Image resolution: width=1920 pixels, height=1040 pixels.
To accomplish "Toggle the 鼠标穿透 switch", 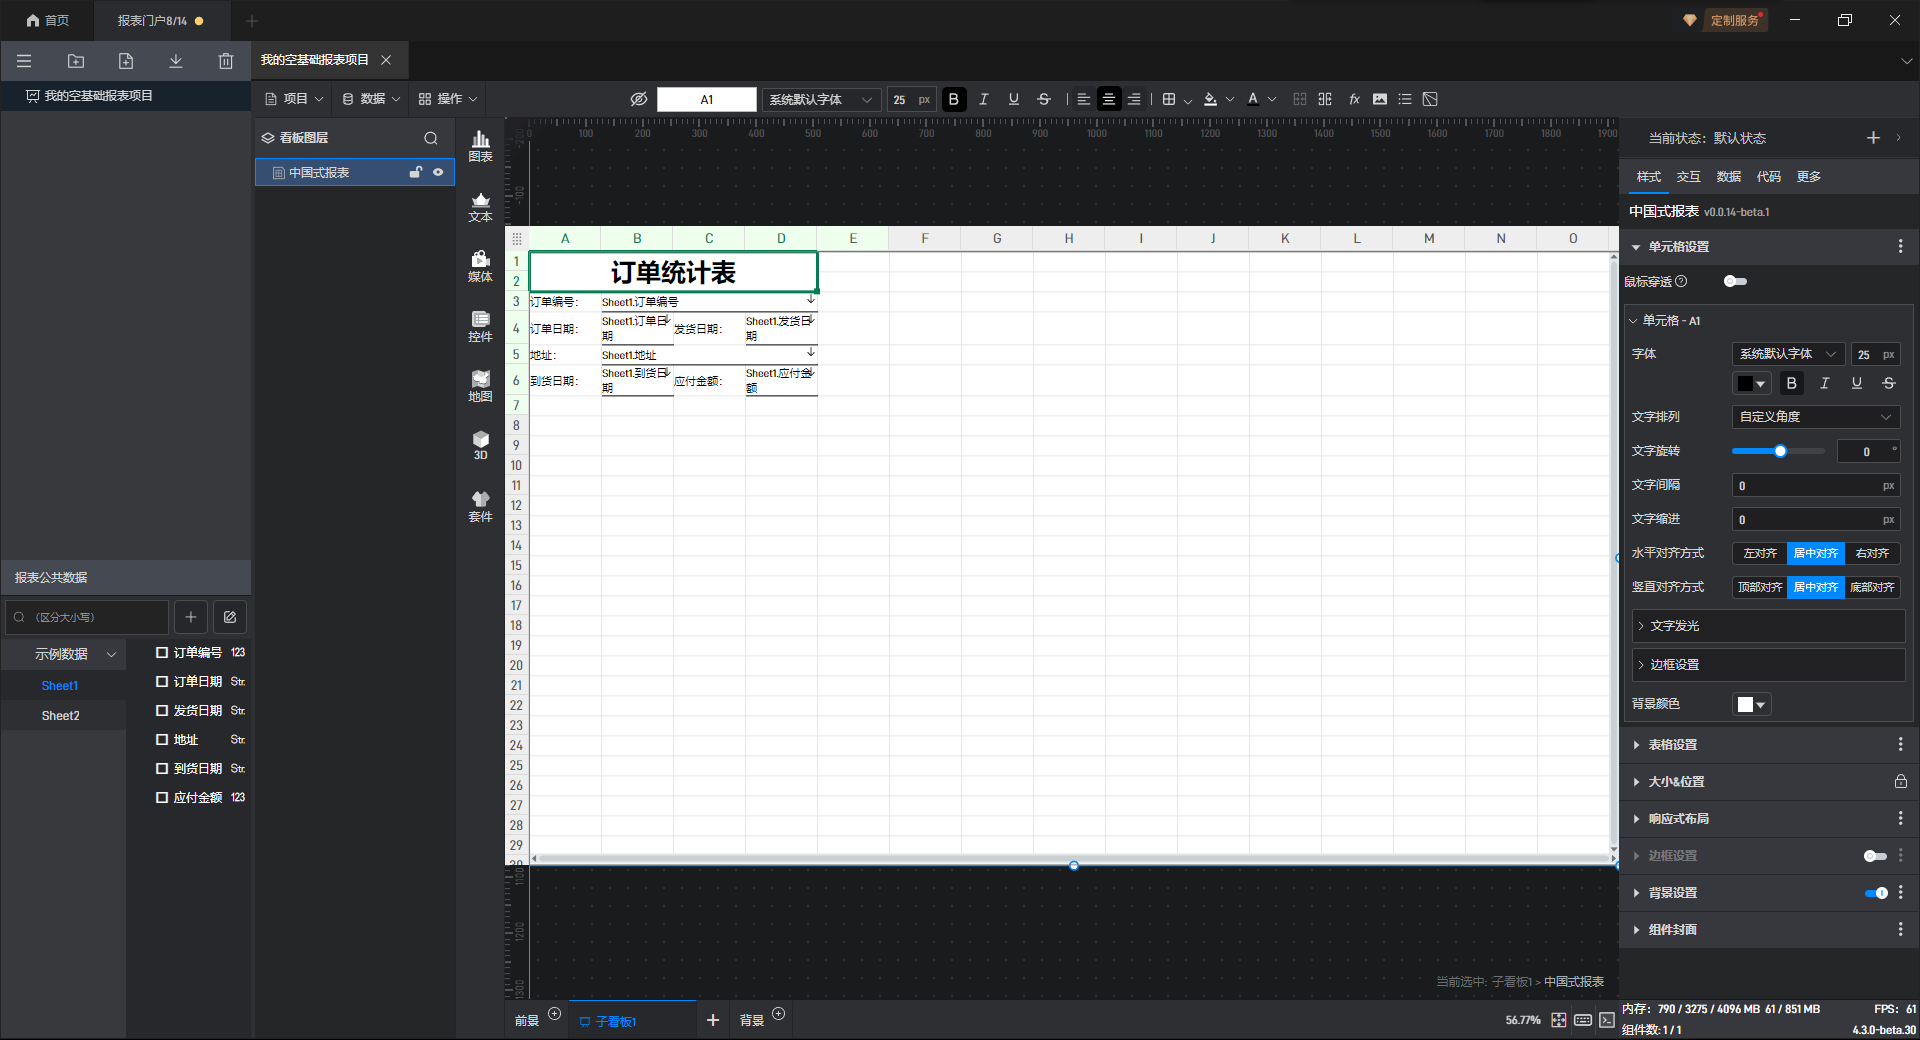I will pyautogui.click(x=1735, y=282).
